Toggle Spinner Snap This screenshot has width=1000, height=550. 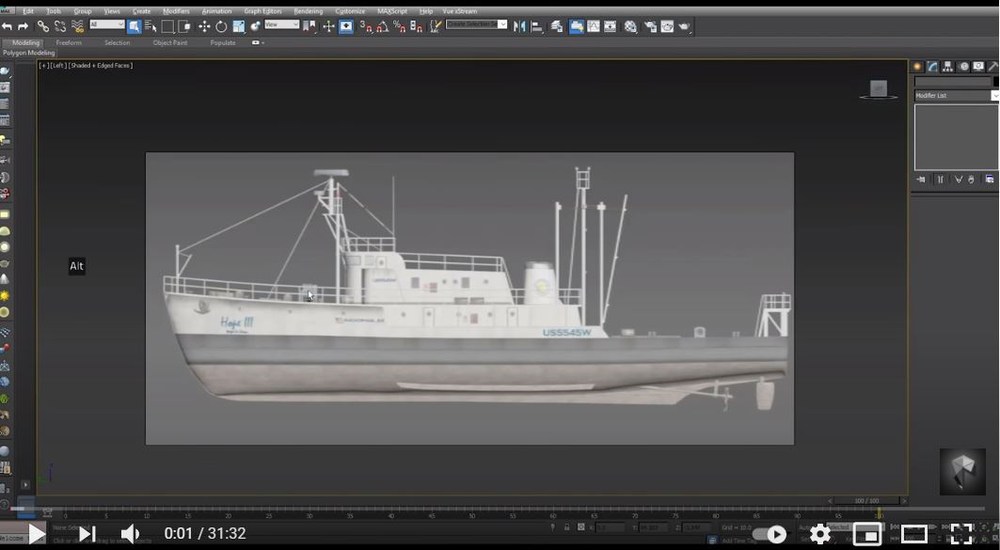(x=416, y=26)
